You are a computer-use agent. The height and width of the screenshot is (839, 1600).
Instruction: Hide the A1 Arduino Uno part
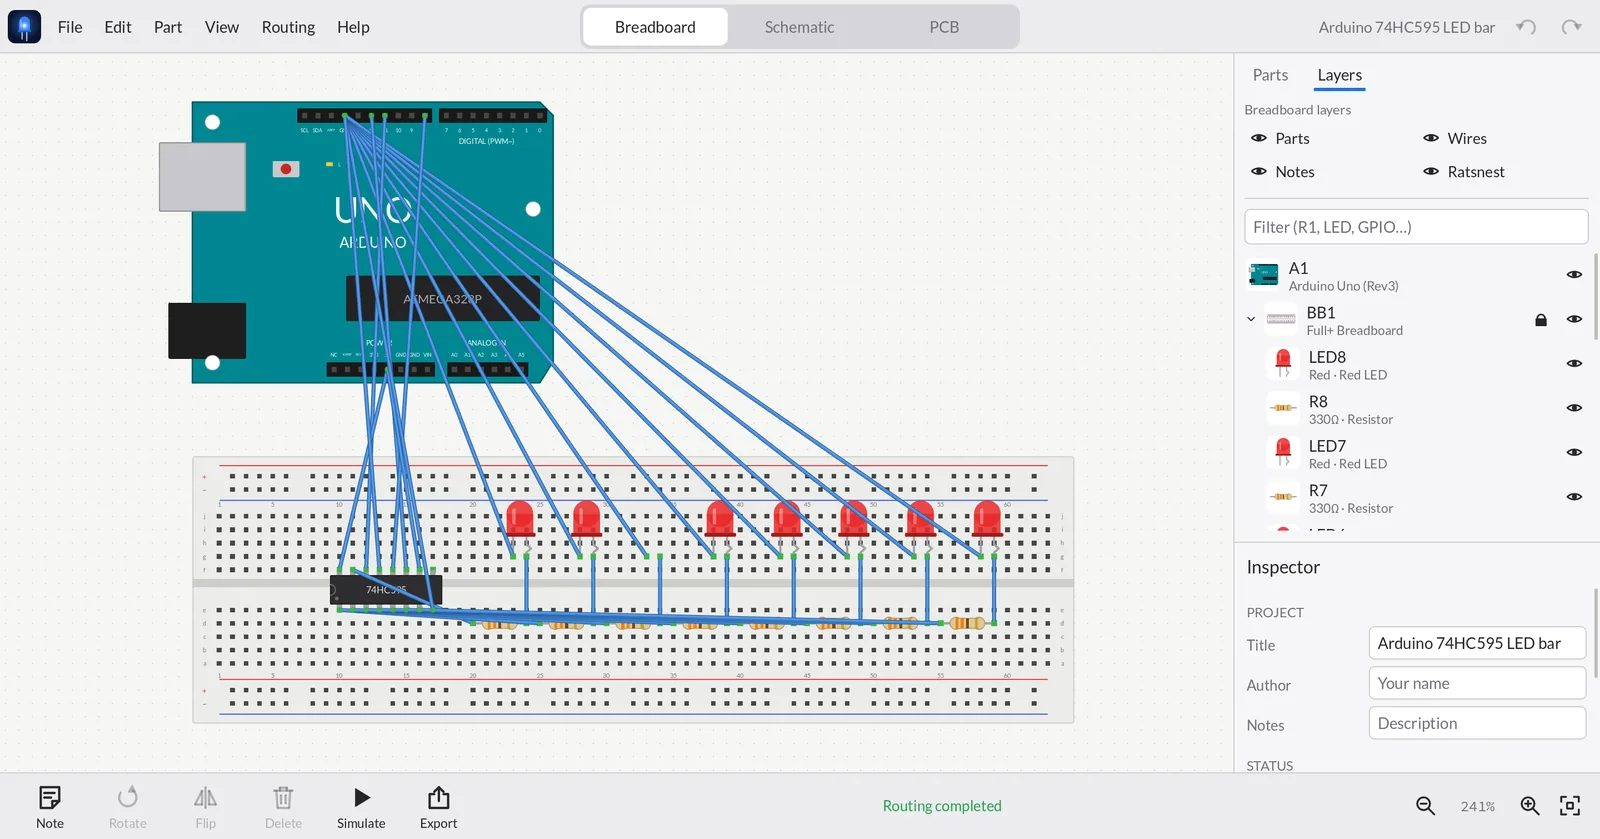click(1574, 275)
